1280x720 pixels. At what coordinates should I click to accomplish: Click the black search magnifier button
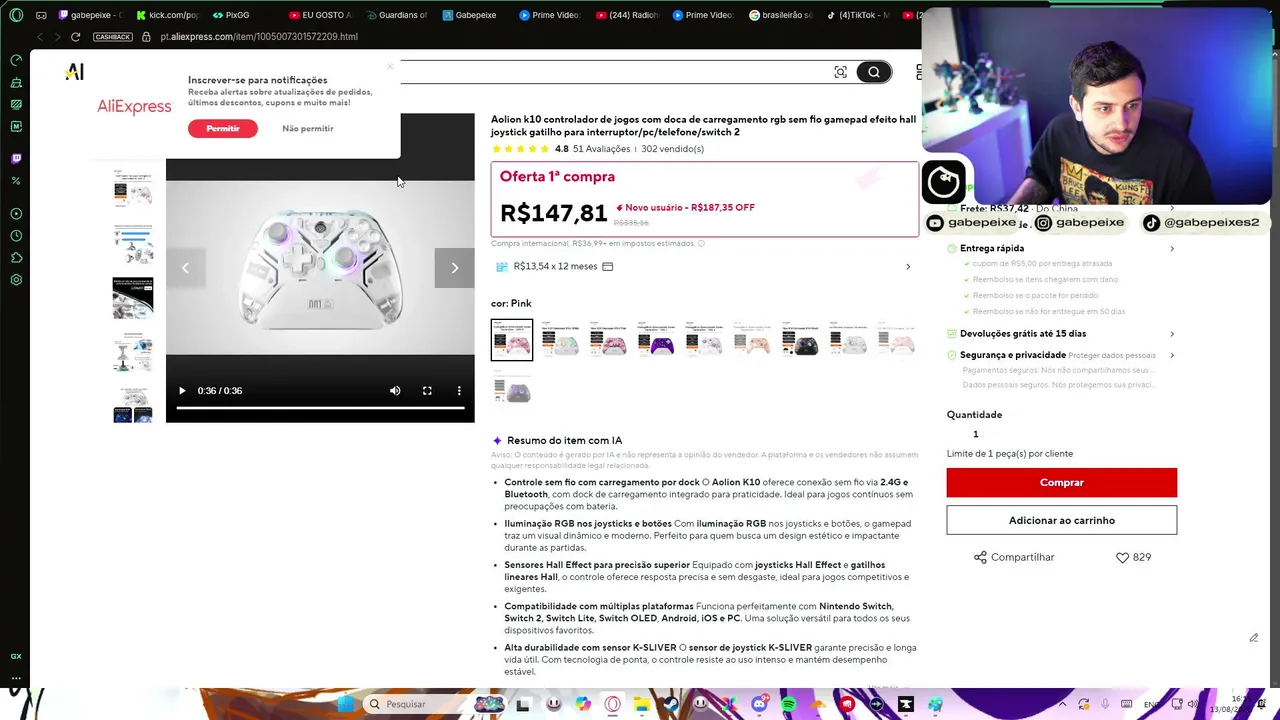coord(873,72)
